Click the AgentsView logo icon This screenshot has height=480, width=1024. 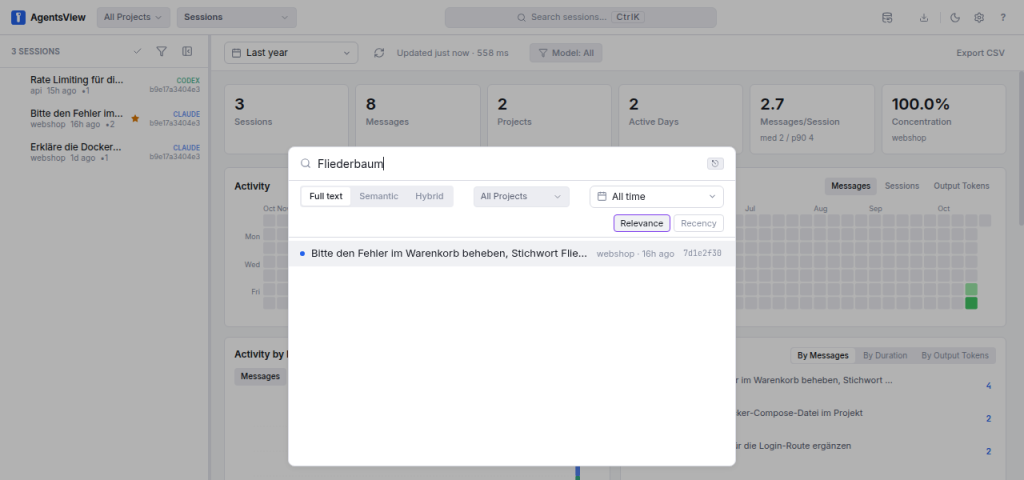click(x=18, y=18)
